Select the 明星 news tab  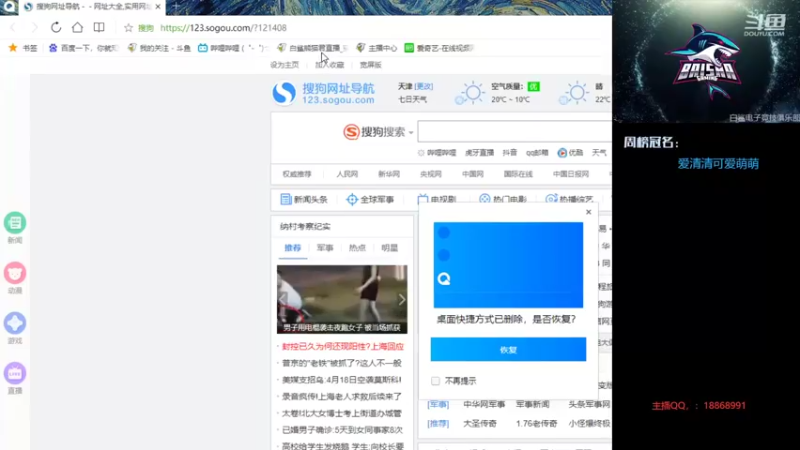389,248
